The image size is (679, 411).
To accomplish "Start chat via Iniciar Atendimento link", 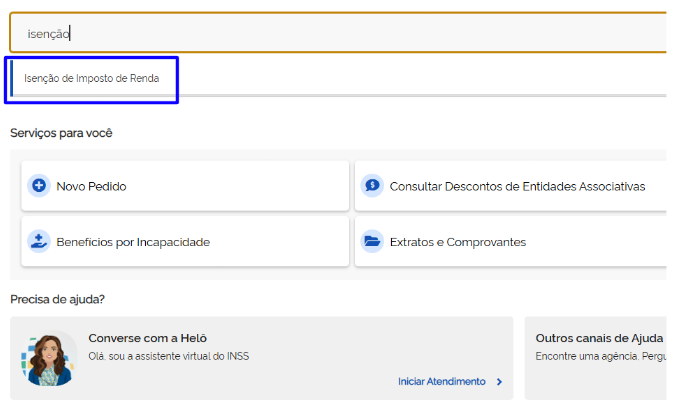I will click(x=441, y=382).
